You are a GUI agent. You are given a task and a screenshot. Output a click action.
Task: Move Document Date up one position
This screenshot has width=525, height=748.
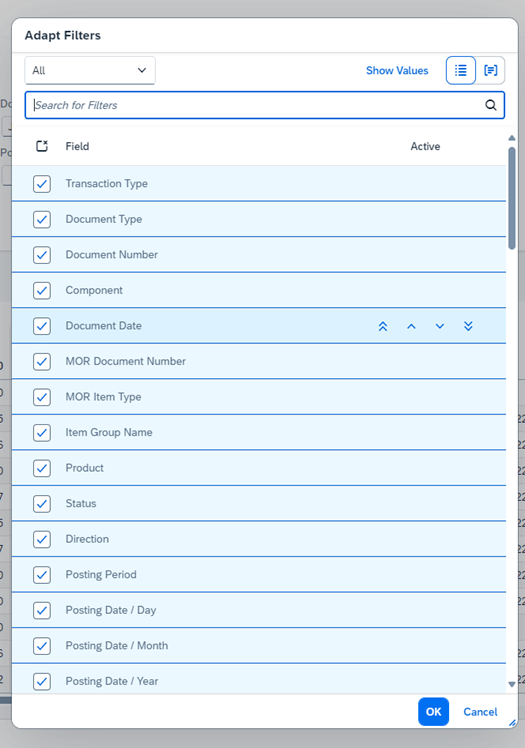coord(411,326)
